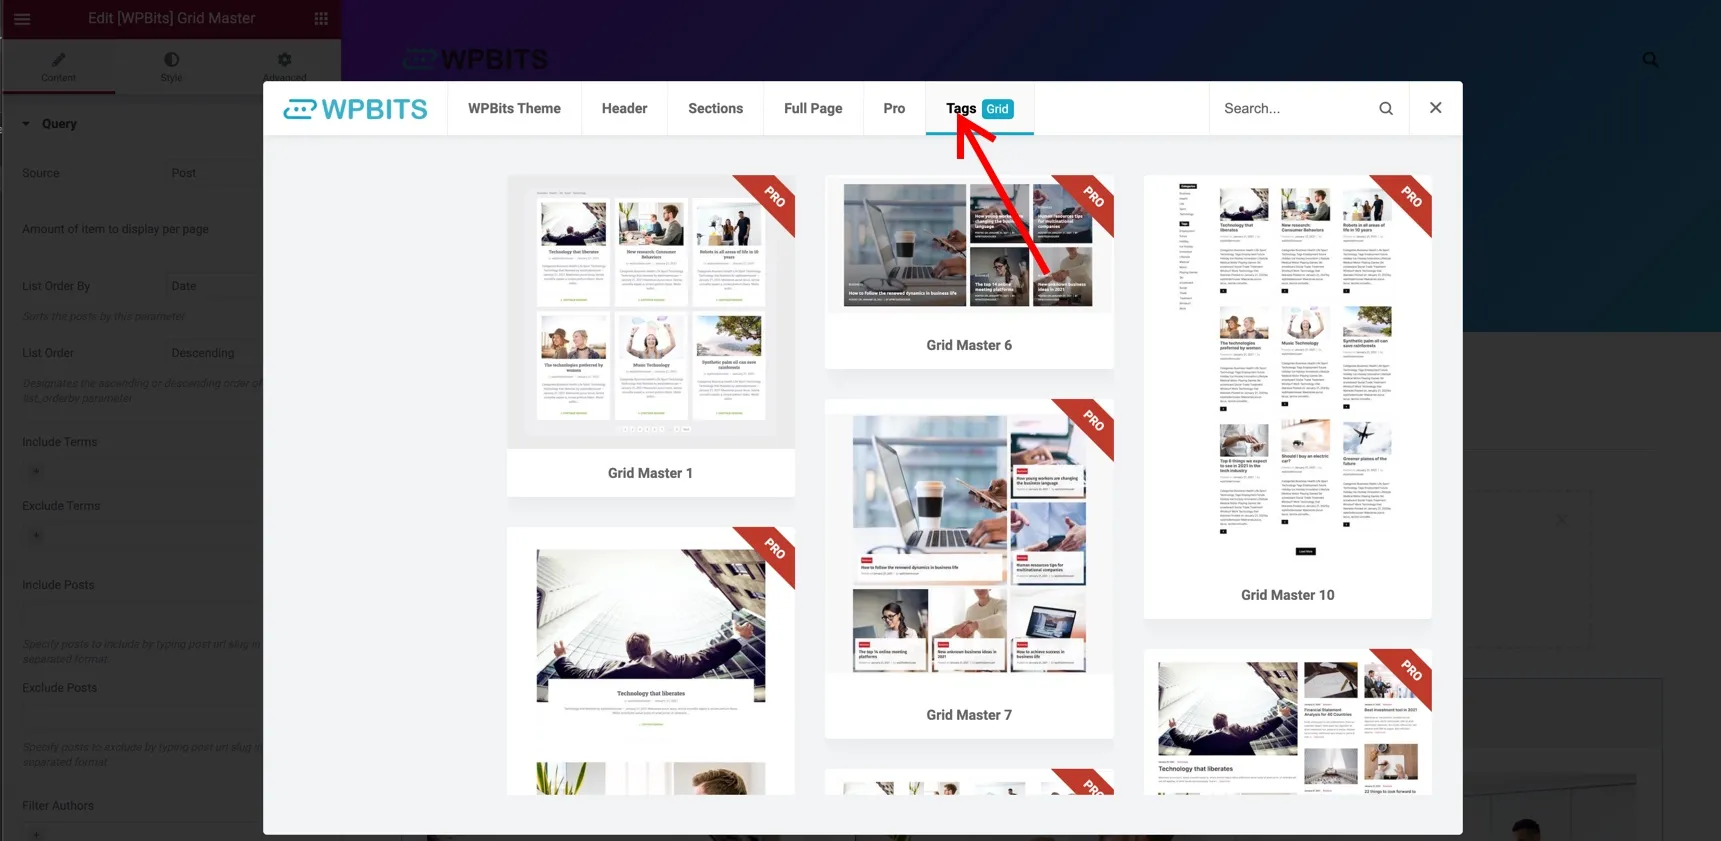Click the PRO ribbon on Grid Master 1
Viewport: 1721px width, 841px height.
[772, 198]
